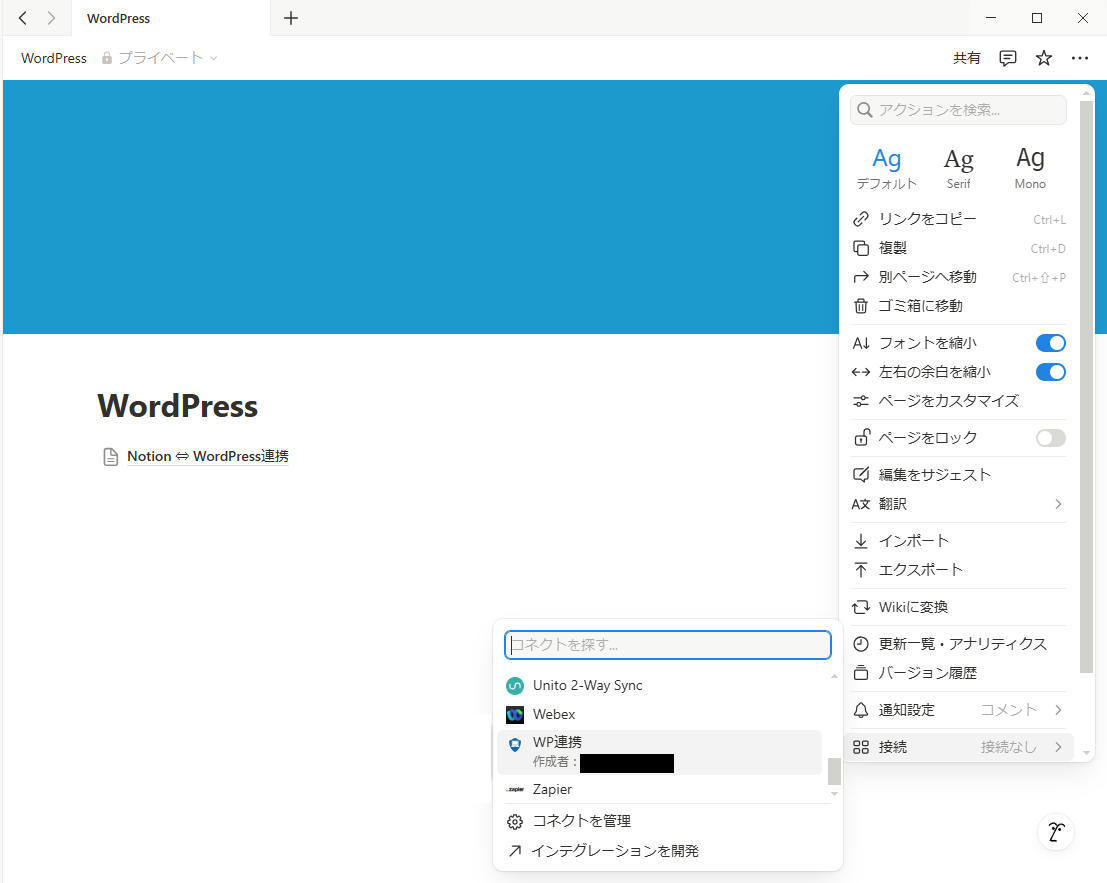Disable the フォントを縮小 toggle
The width and height of the screenshot is (1107, 883).
coord(1050,343)
